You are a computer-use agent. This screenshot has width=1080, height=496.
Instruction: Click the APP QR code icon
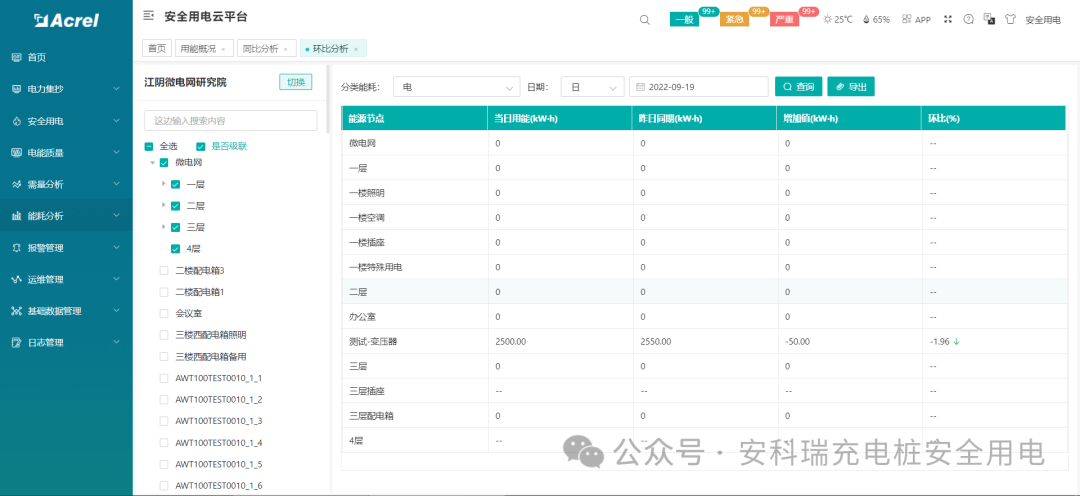906,19
